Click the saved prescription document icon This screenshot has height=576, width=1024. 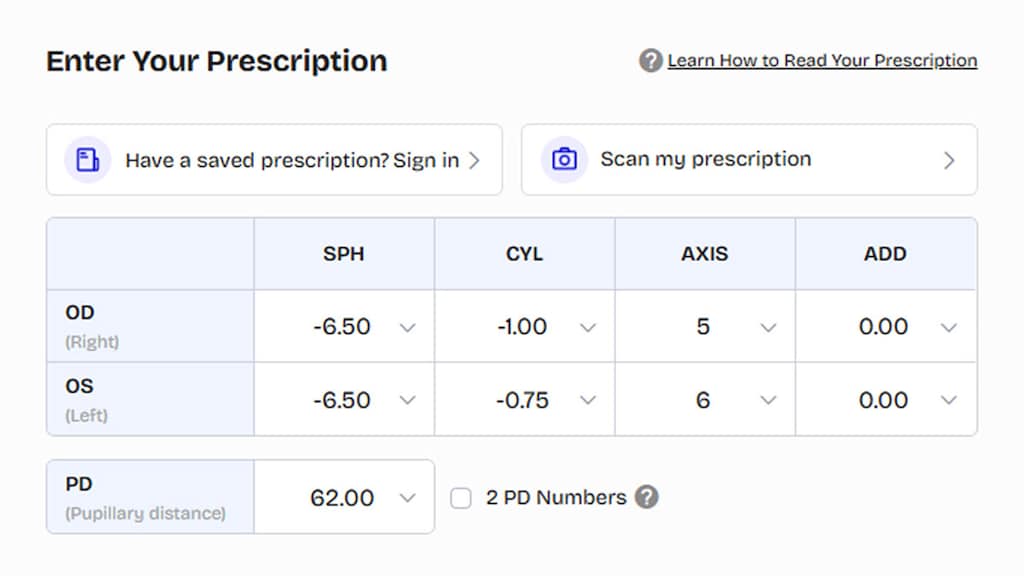coord(86,159)
